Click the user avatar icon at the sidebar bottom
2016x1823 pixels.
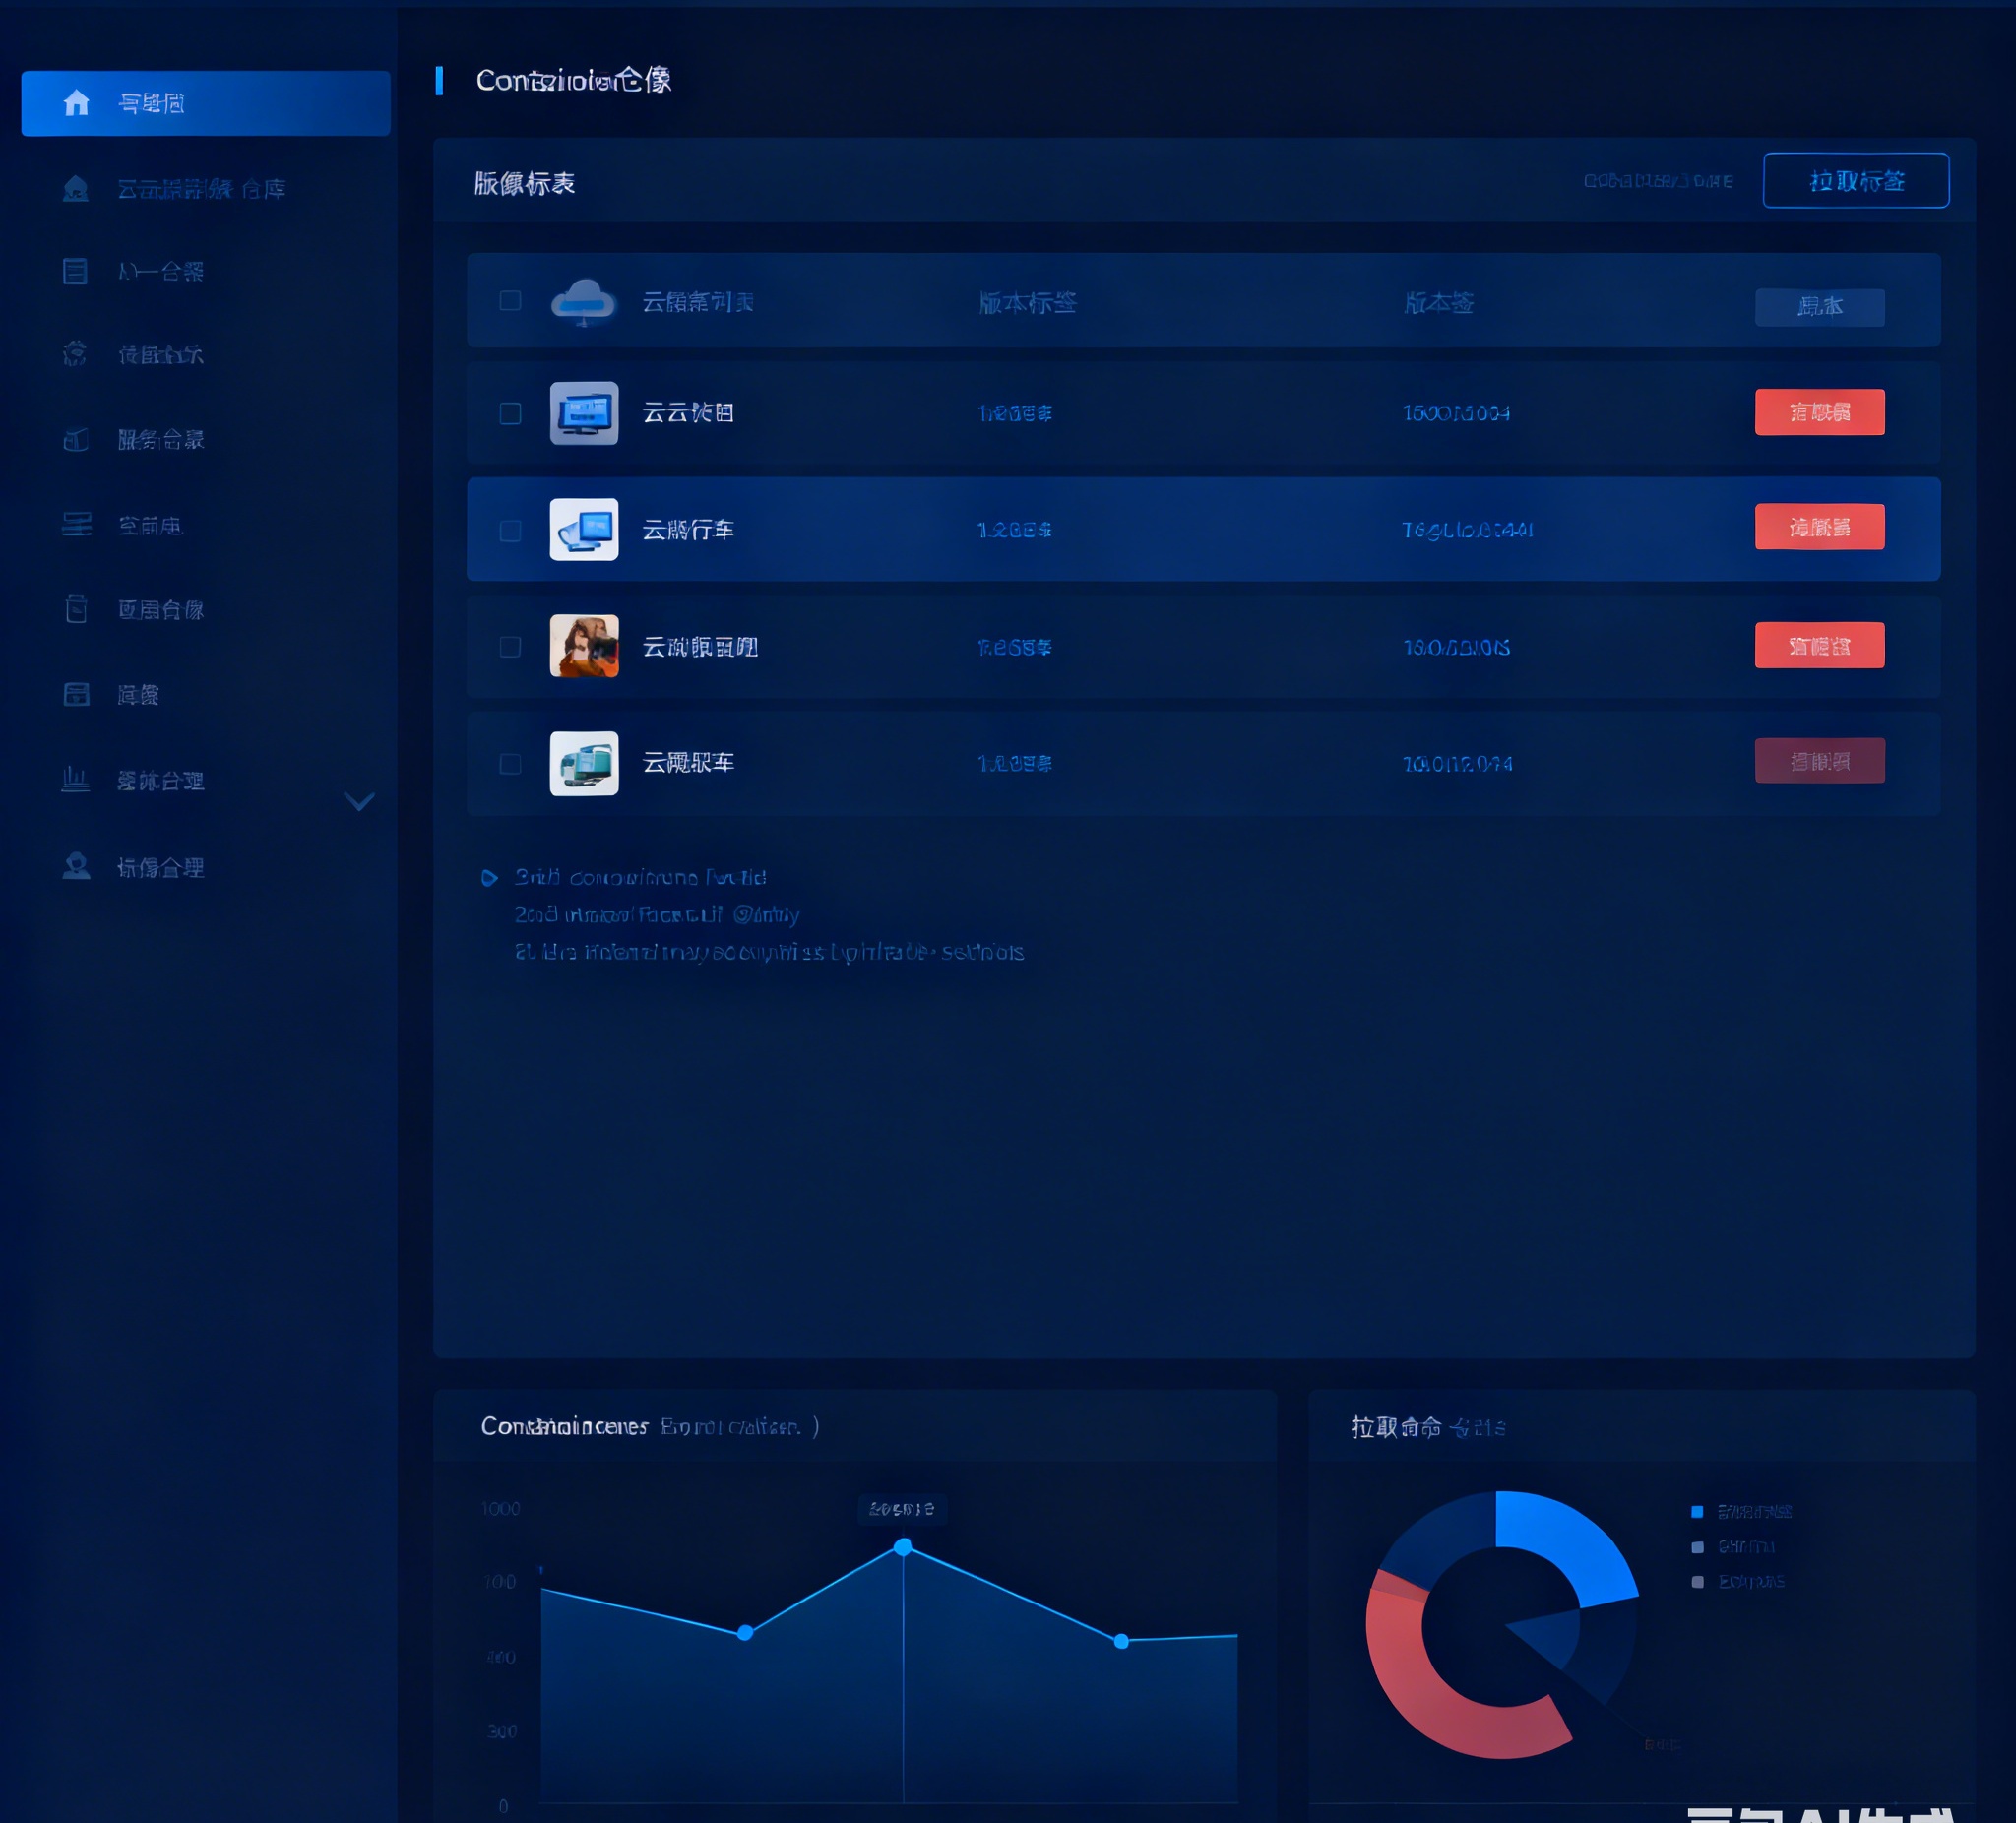click(x=76, y=866)
